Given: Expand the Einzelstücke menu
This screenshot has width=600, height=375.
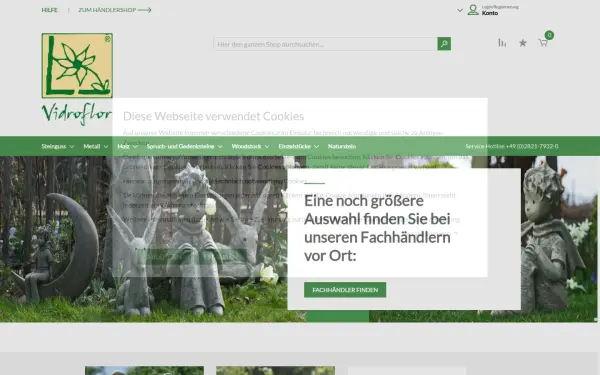Looking at the screenshot, I should pyautogui.click(x=298, y=146).
